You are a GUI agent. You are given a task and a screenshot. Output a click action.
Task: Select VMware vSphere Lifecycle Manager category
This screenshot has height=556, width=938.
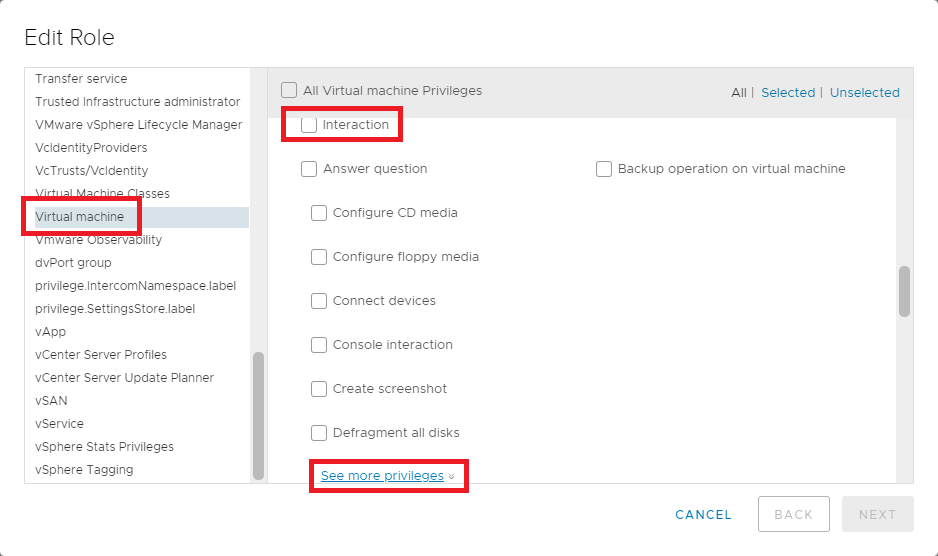138,125
